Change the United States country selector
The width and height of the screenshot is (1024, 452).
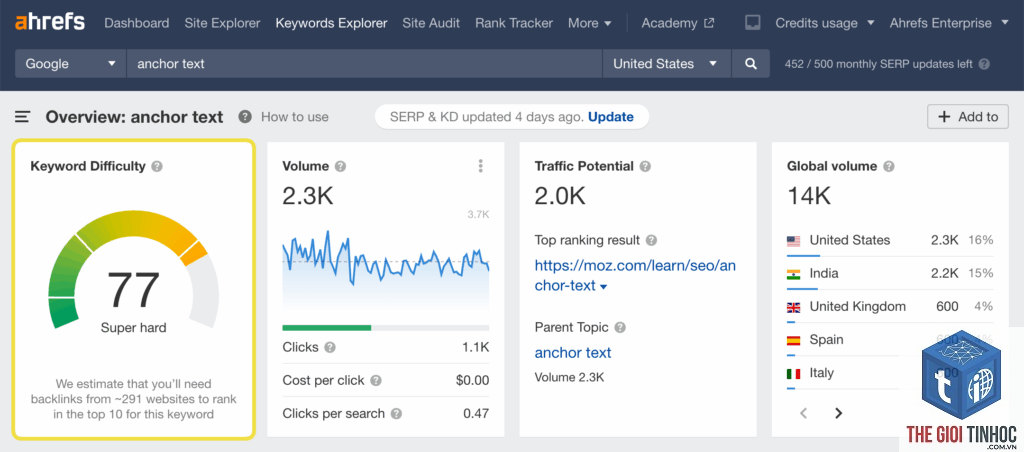pos(666,63)
